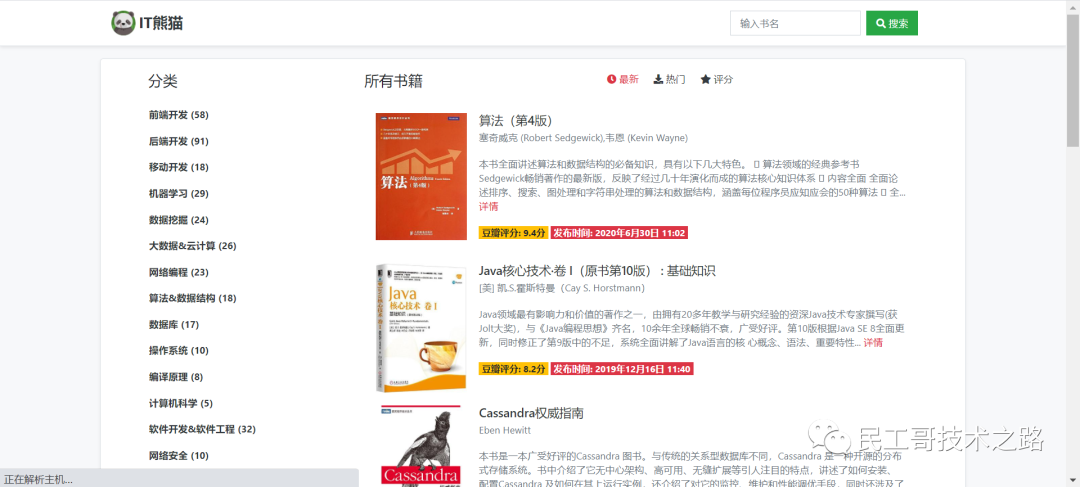1080x487 pixels.
Task: Click author 凯.S.霍斯特曼 line
Action: click(x=561, y=287)
